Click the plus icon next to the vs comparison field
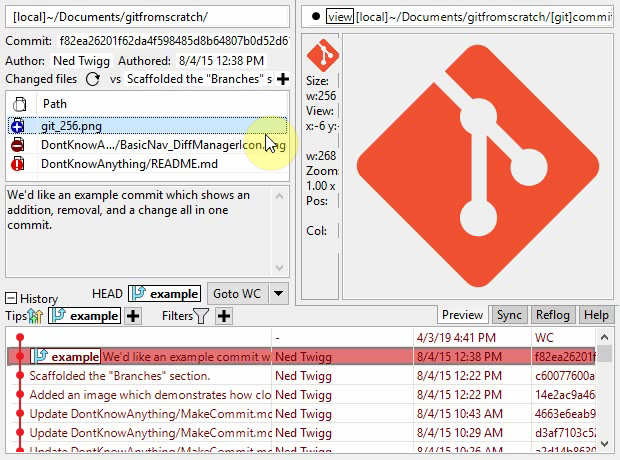This screenshot has width=620, height=460. 283,79
